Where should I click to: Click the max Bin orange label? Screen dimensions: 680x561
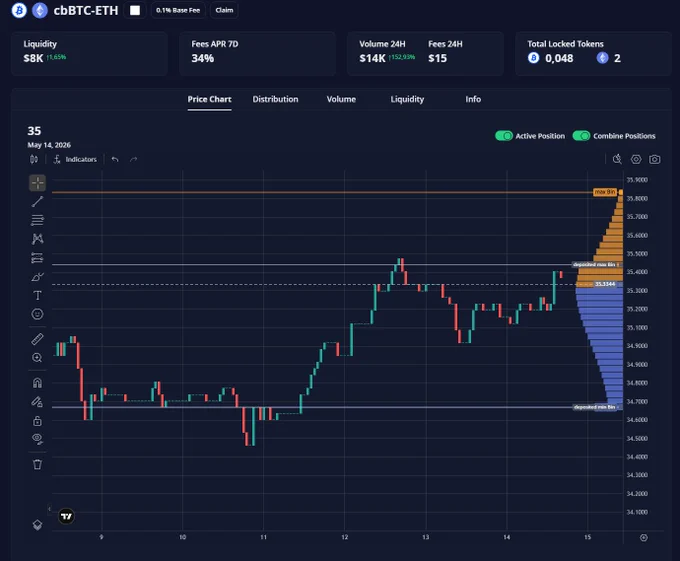[605, 192]
